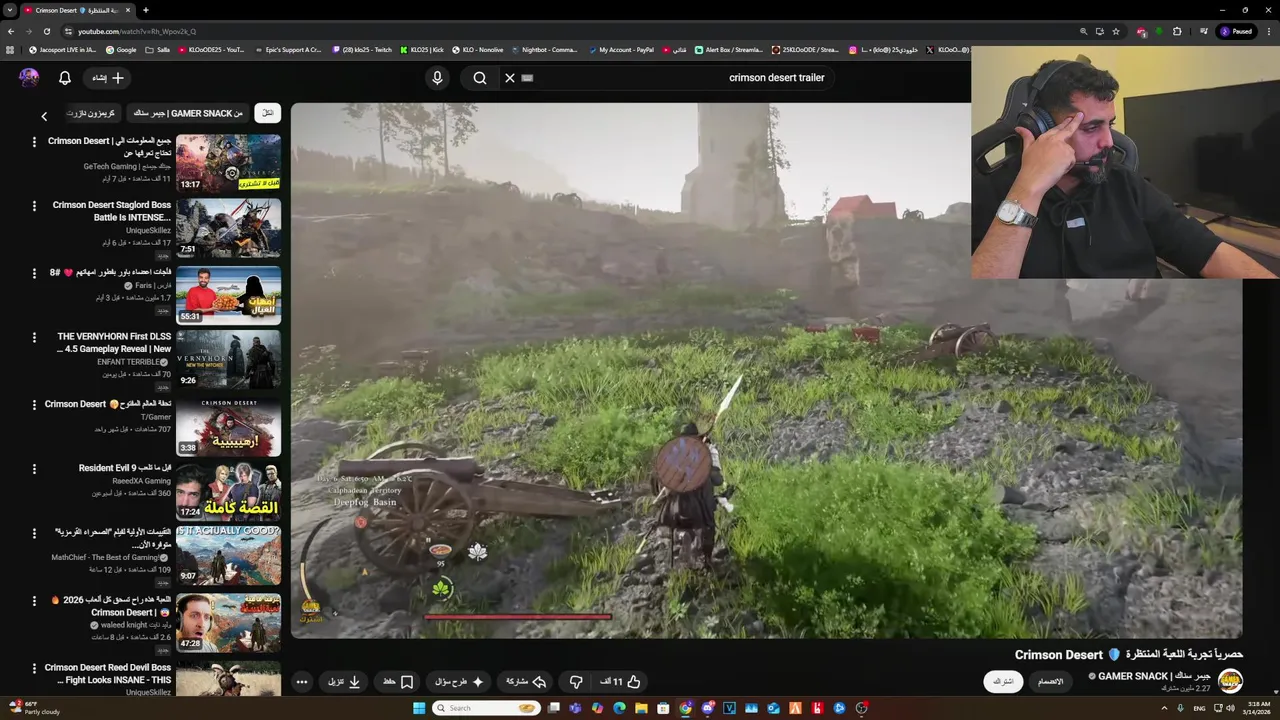The width and height of the screenshot is (1280, 720).
Task: Click the magnifier search icon beside search box
Action: pyautogui.click(x=480, y=78)
